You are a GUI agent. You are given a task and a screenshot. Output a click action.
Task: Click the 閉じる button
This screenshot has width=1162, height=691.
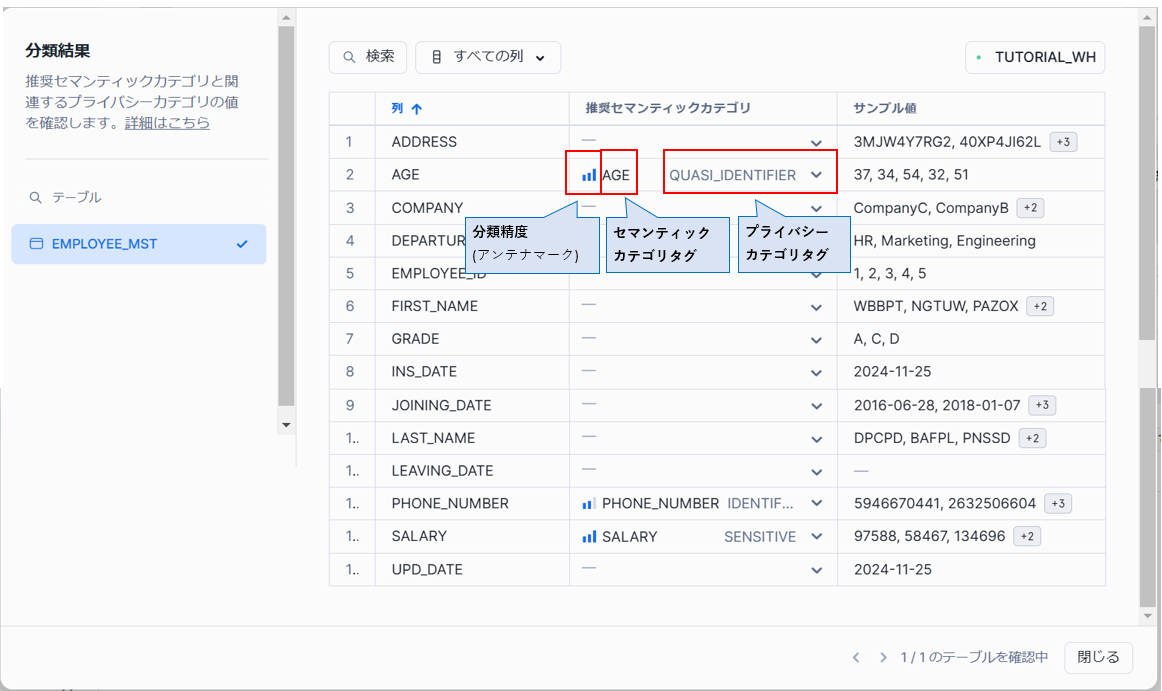click(1098, 658)
